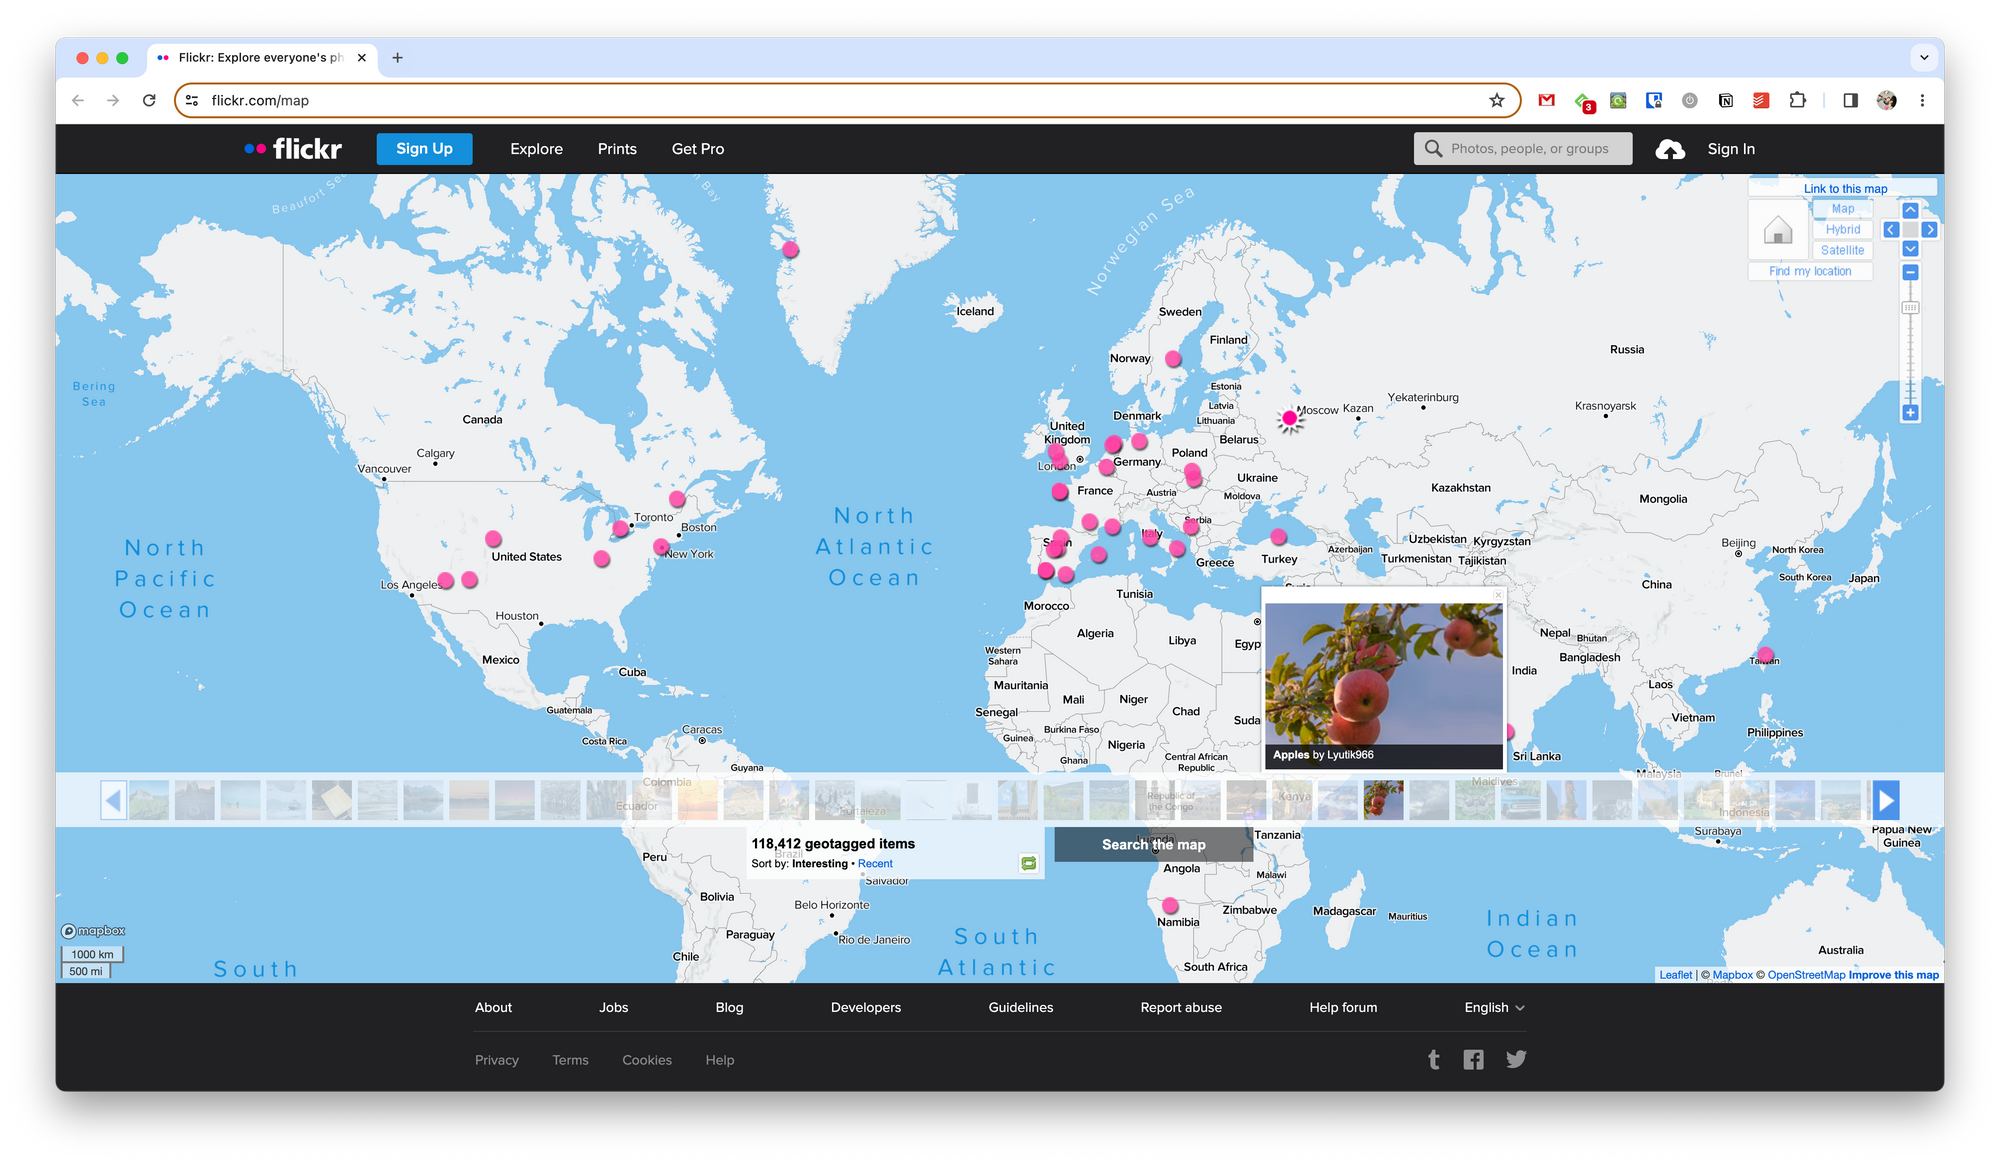Click the Search the map button
The image size is (2000, 1165).
[1153, 845]
